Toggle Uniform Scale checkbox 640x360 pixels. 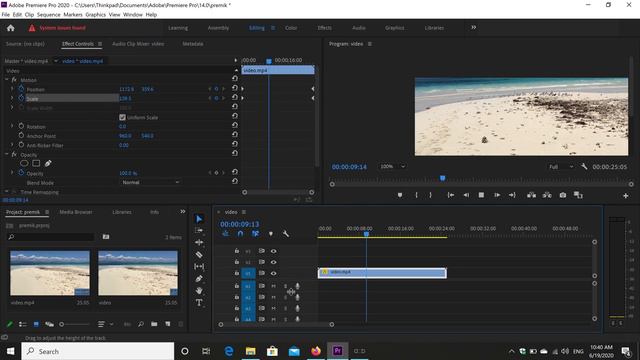tap(122, 117)
